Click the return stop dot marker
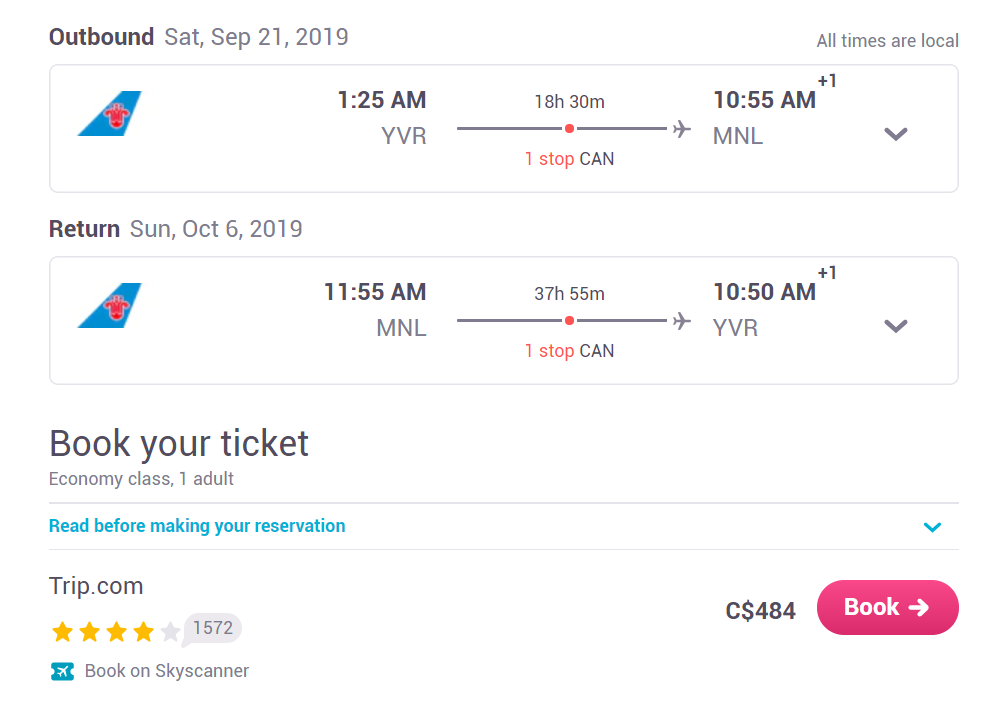 (x=569, y=321)
